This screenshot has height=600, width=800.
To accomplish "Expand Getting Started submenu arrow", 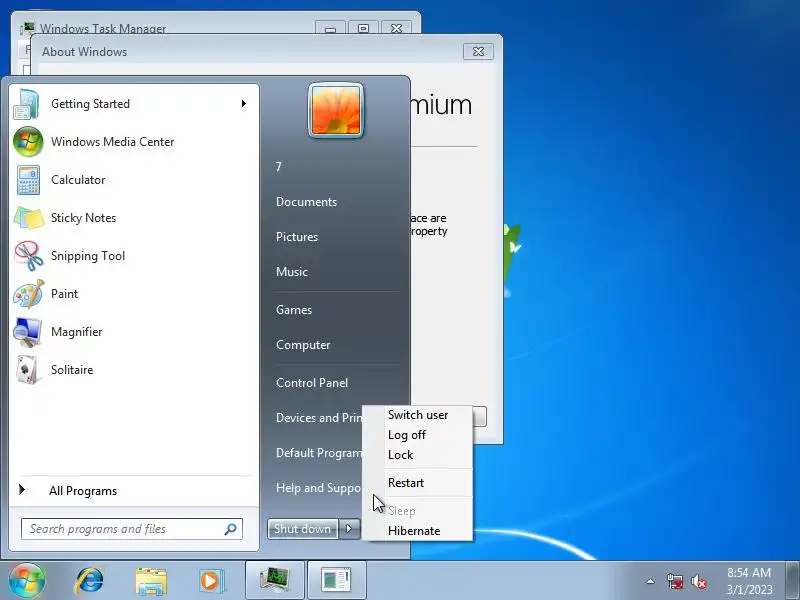I will pyautogui.click(x=244, y=104).
